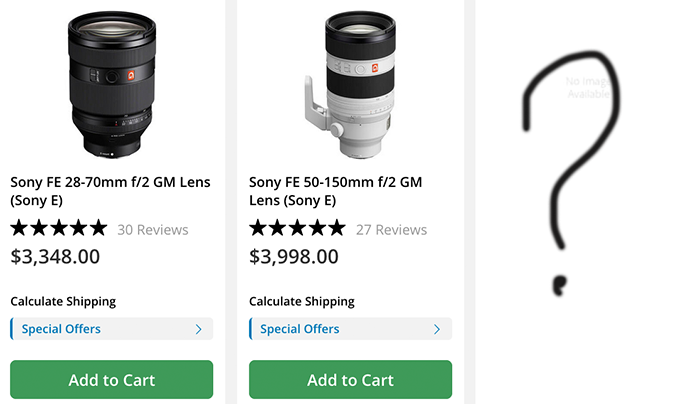Expand Special Offers for the 50-150mm lens
The image size is (700, 404).
(300, 329)
